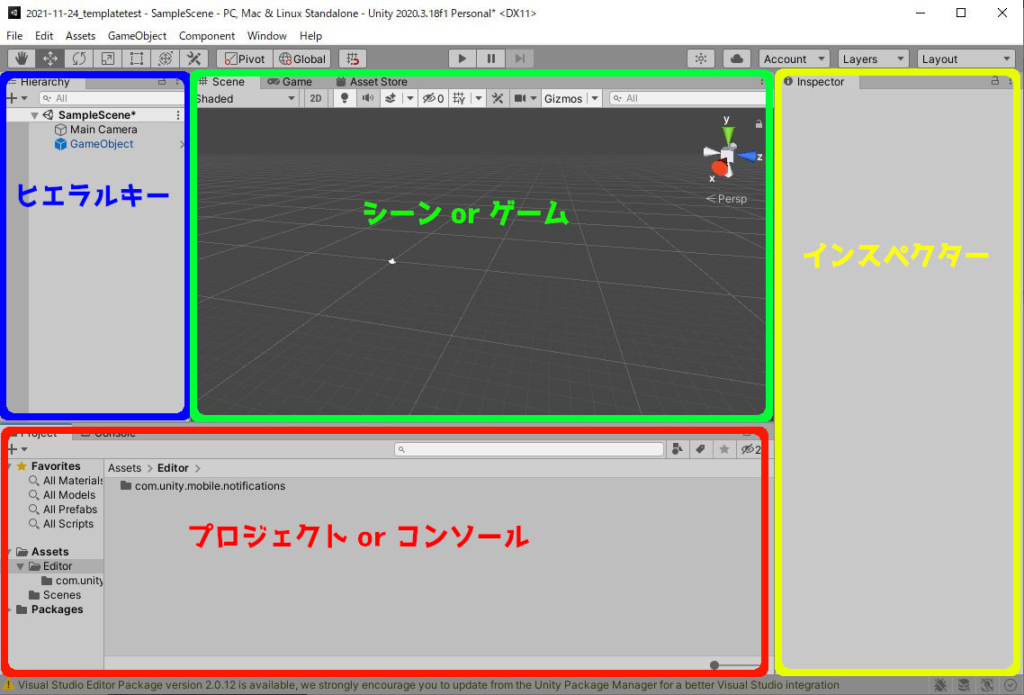The height and width of the screenshot is (695, 1024).
Task: Select the Hand tool
Action: click(x=22, y=59)
